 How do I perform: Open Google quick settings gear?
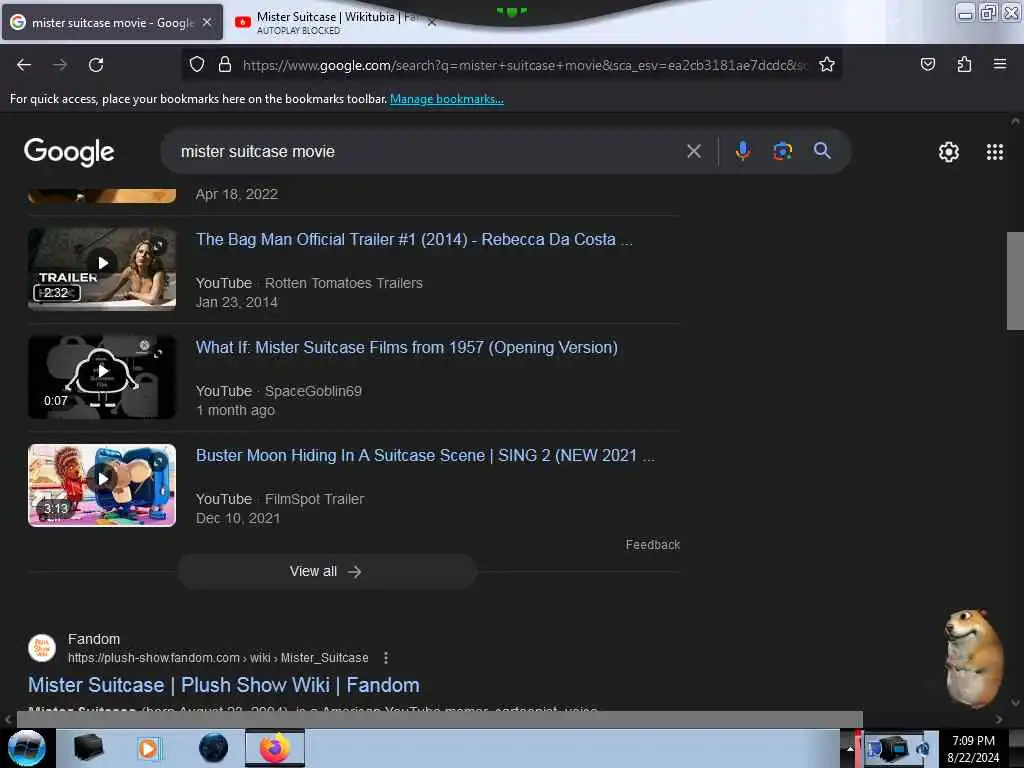pos(948,152)
